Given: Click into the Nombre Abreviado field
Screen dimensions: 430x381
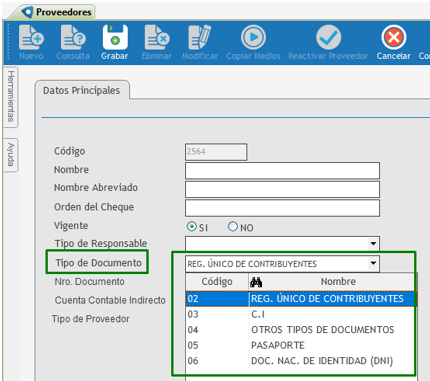Looking at the screenshot, I should click(282, 189).
